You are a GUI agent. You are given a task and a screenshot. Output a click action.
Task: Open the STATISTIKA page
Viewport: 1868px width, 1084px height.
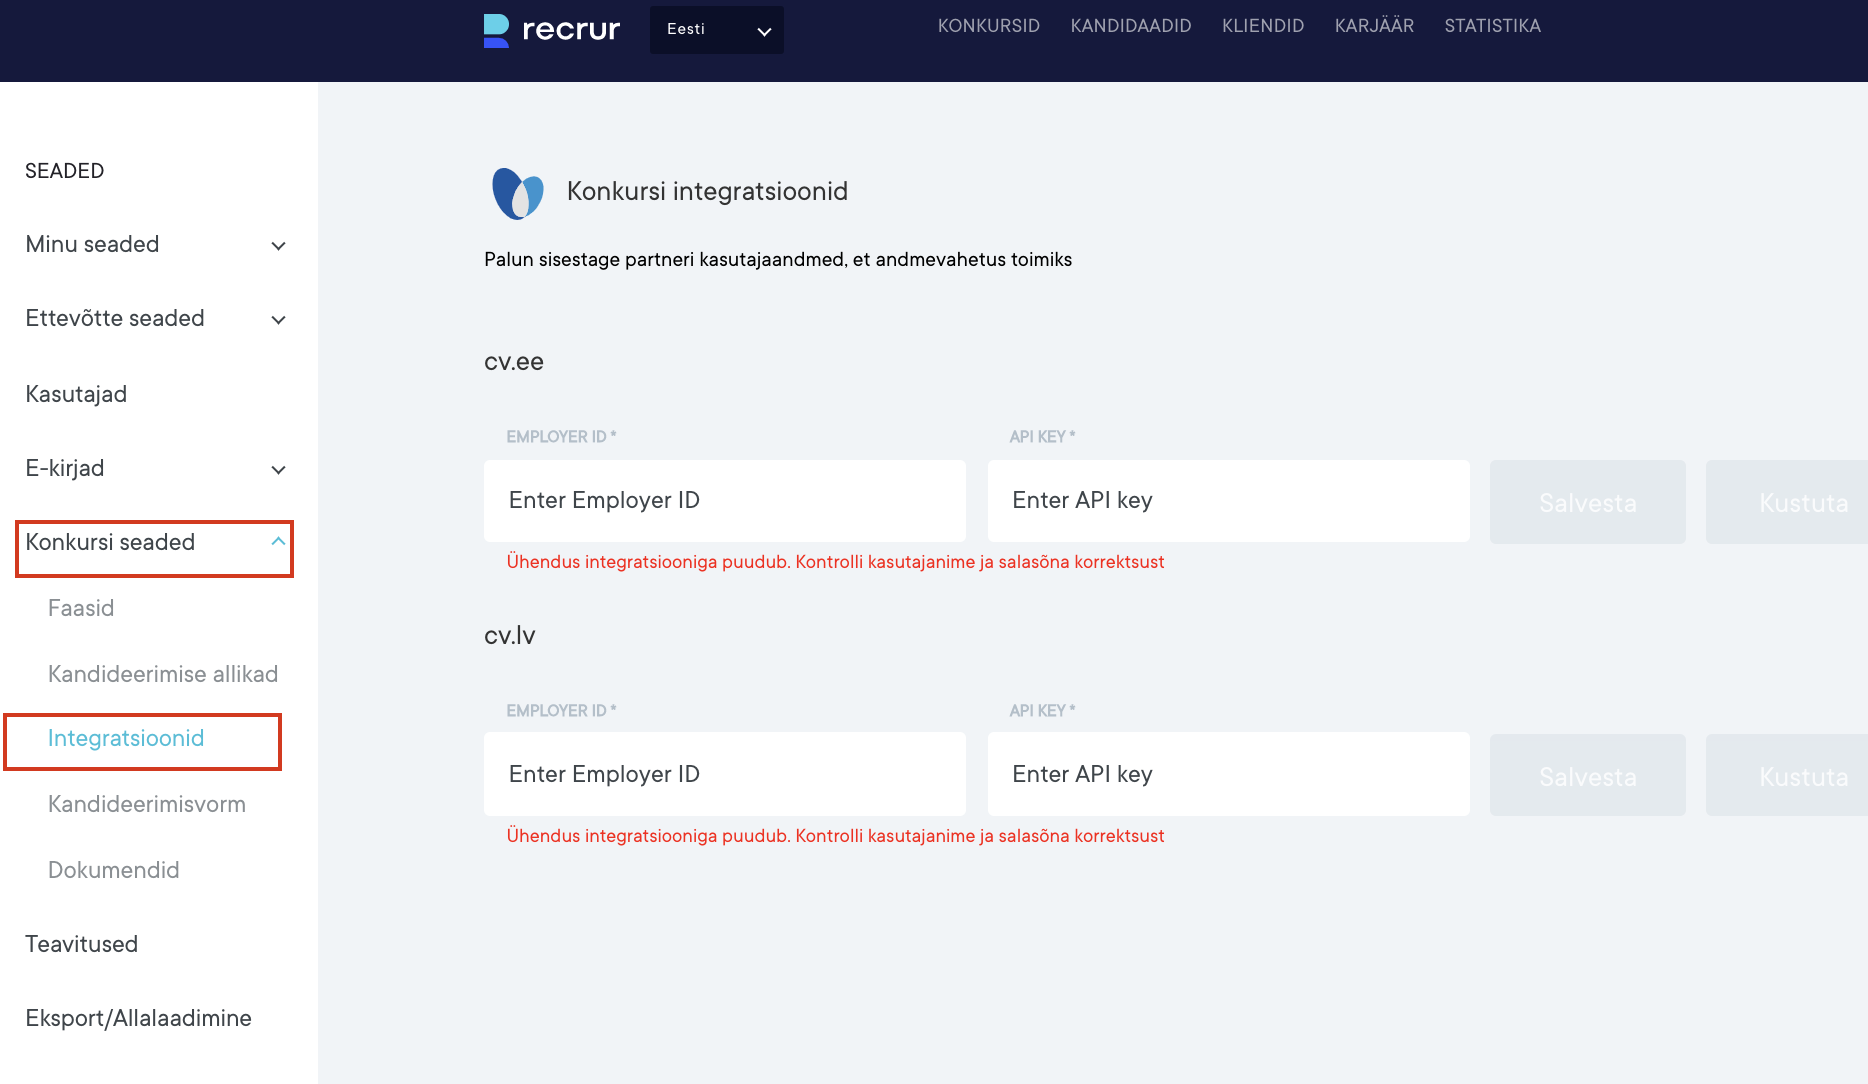pyautogui.click(x=1492, y=26)
